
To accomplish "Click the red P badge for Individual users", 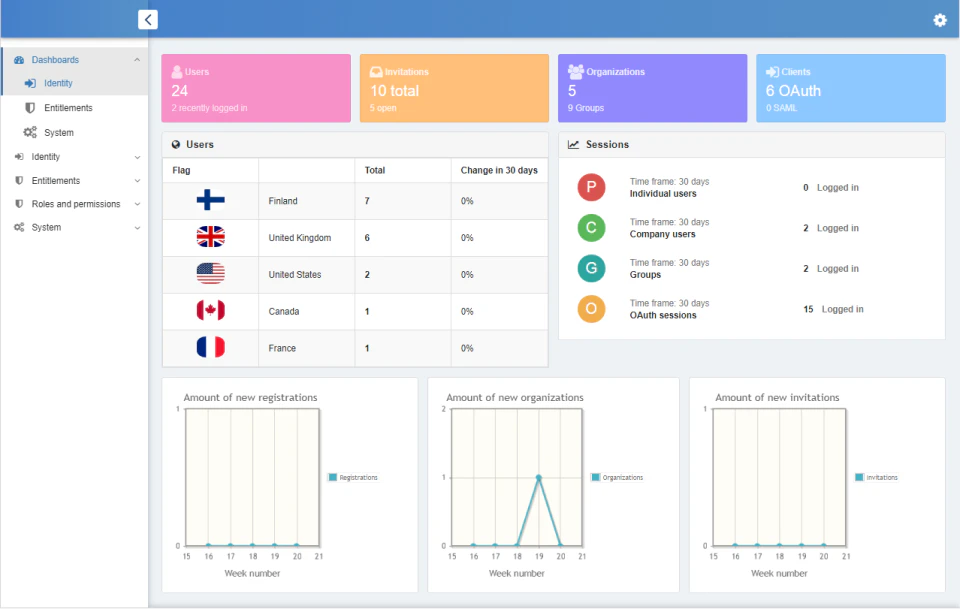I will (591, 187).
